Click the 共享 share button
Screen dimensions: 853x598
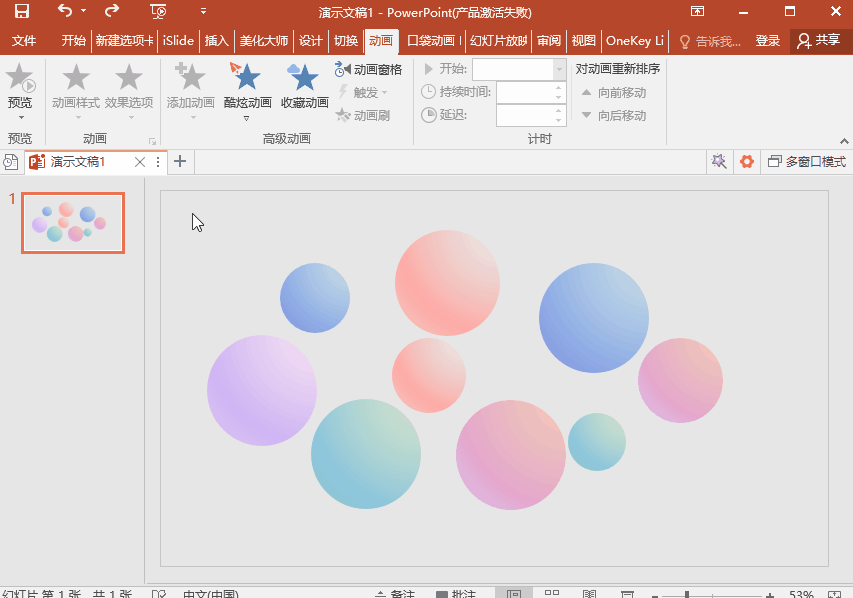pos(818,41)
